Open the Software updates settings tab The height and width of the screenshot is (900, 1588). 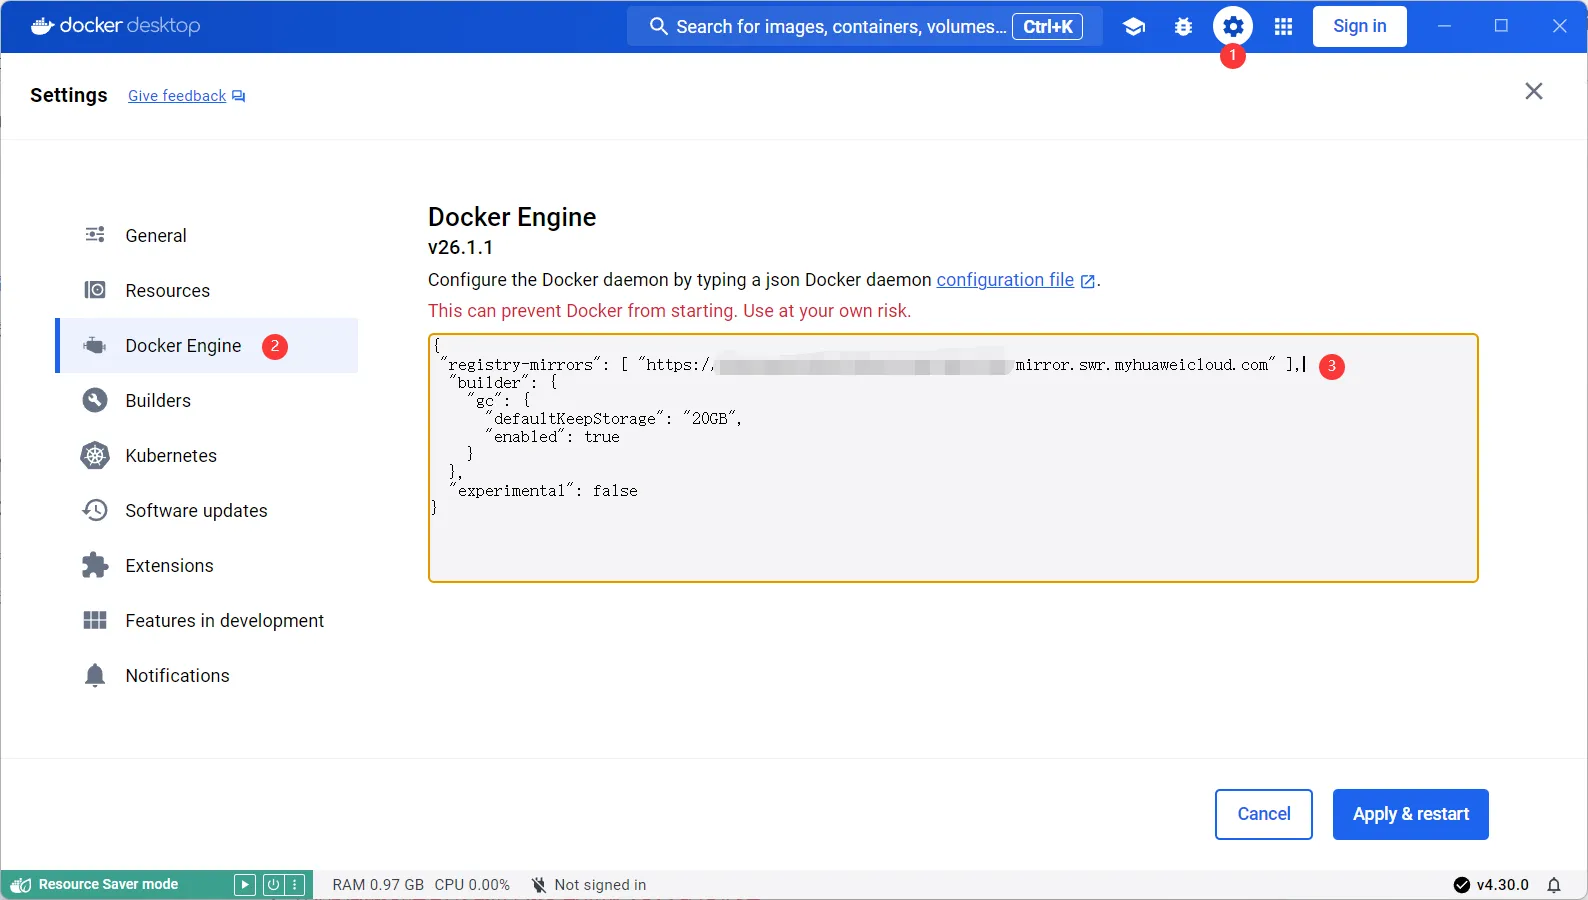(207, 510)
